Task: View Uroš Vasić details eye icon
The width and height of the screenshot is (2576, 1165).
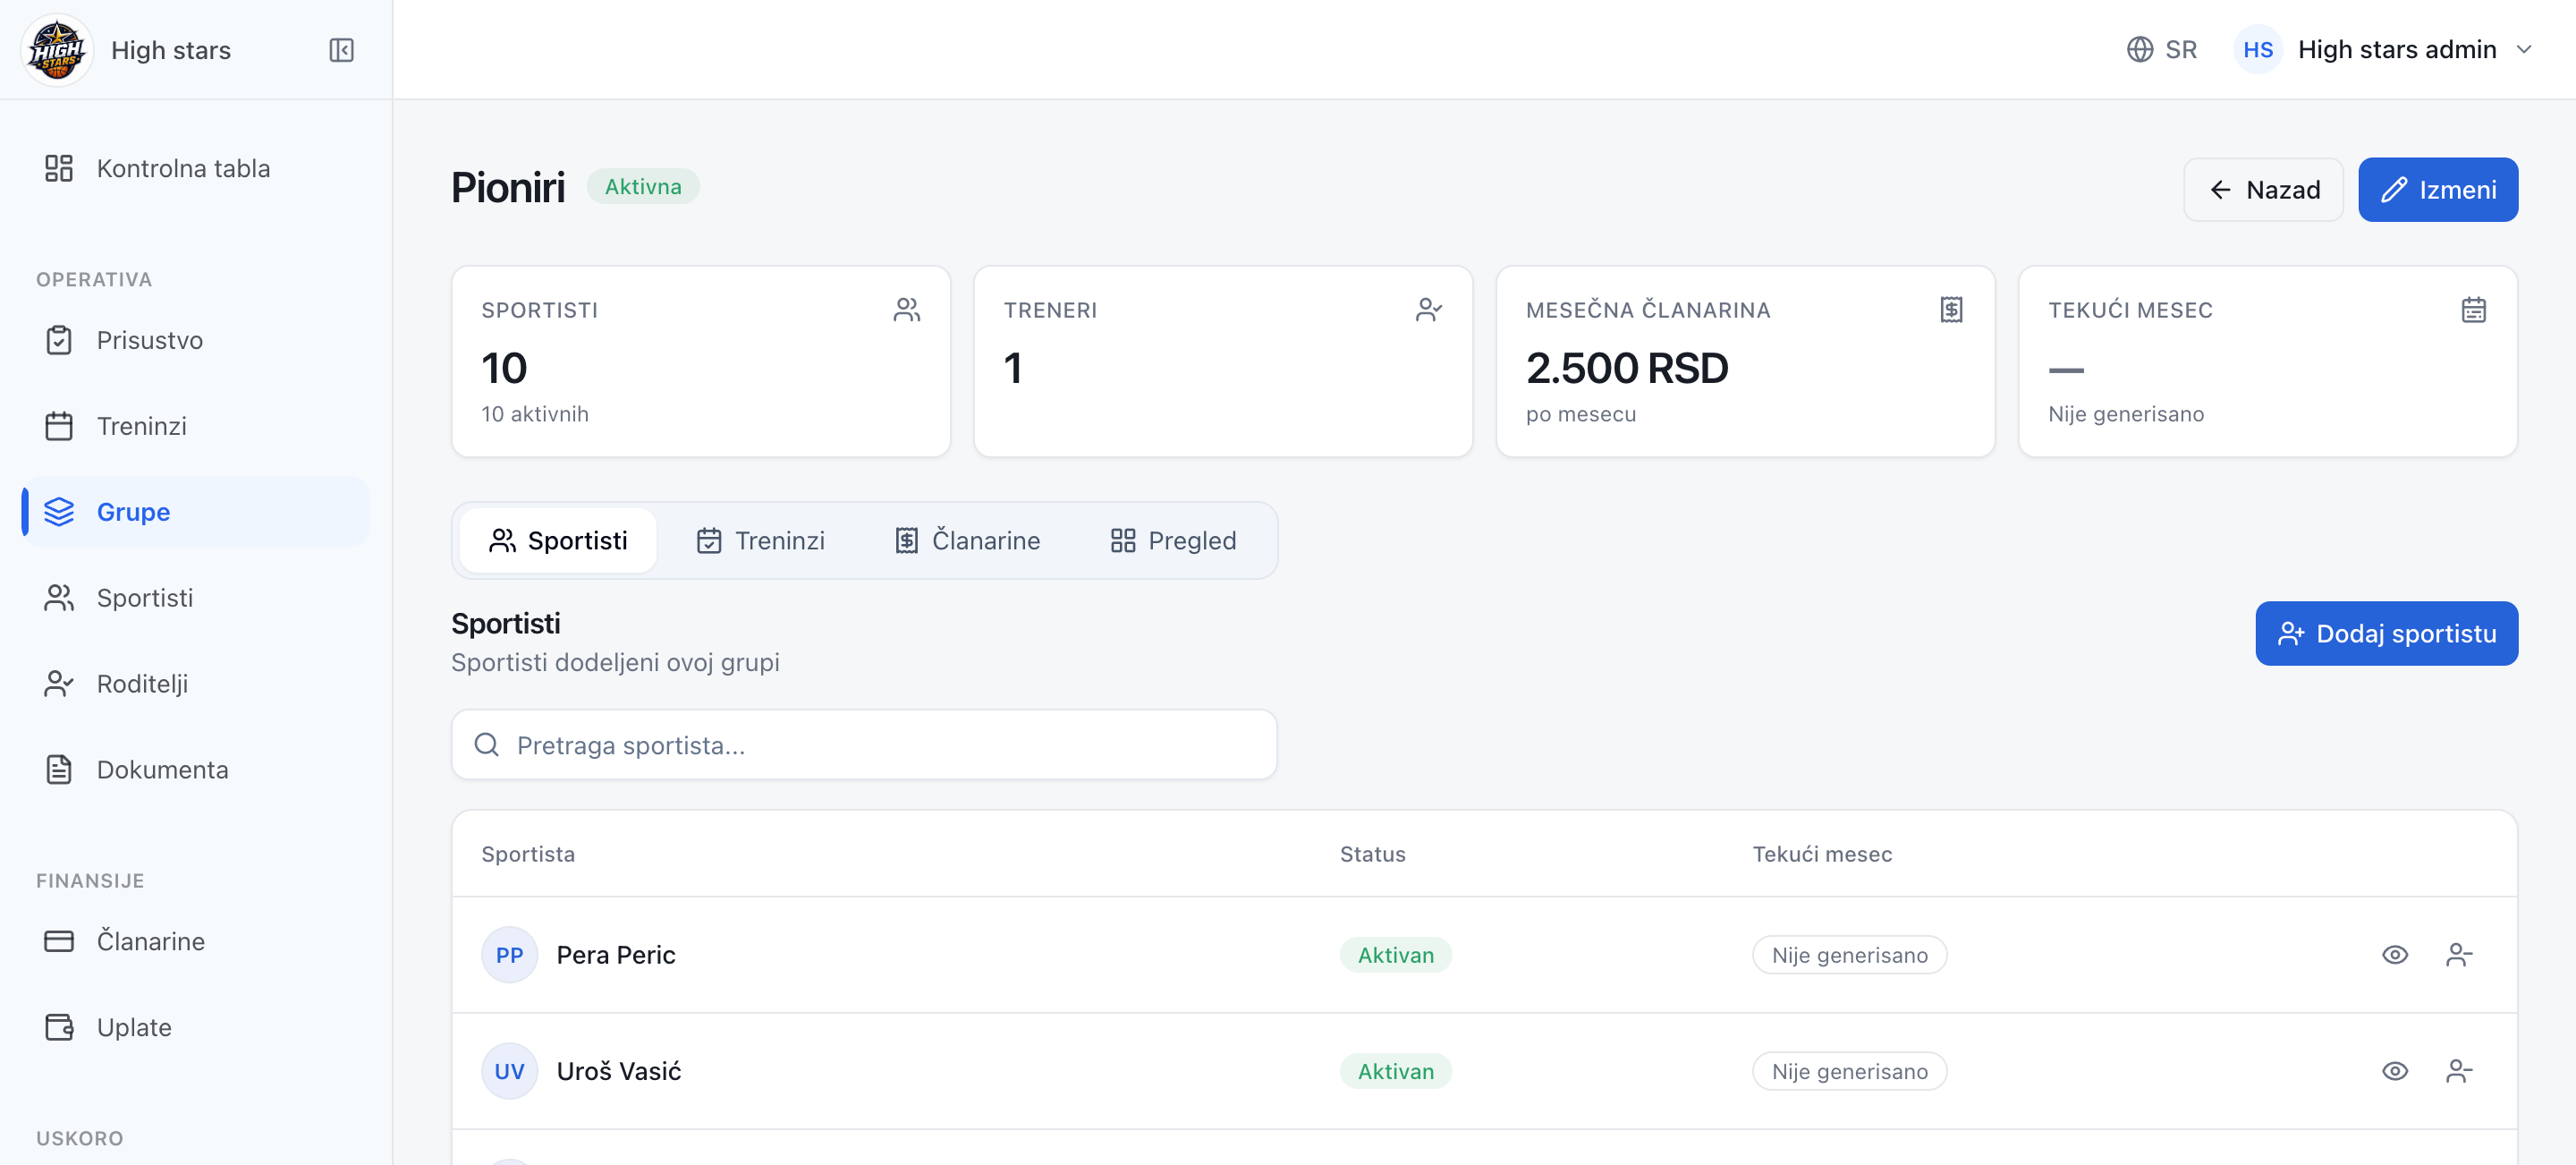Action: click(2394, 1071)
